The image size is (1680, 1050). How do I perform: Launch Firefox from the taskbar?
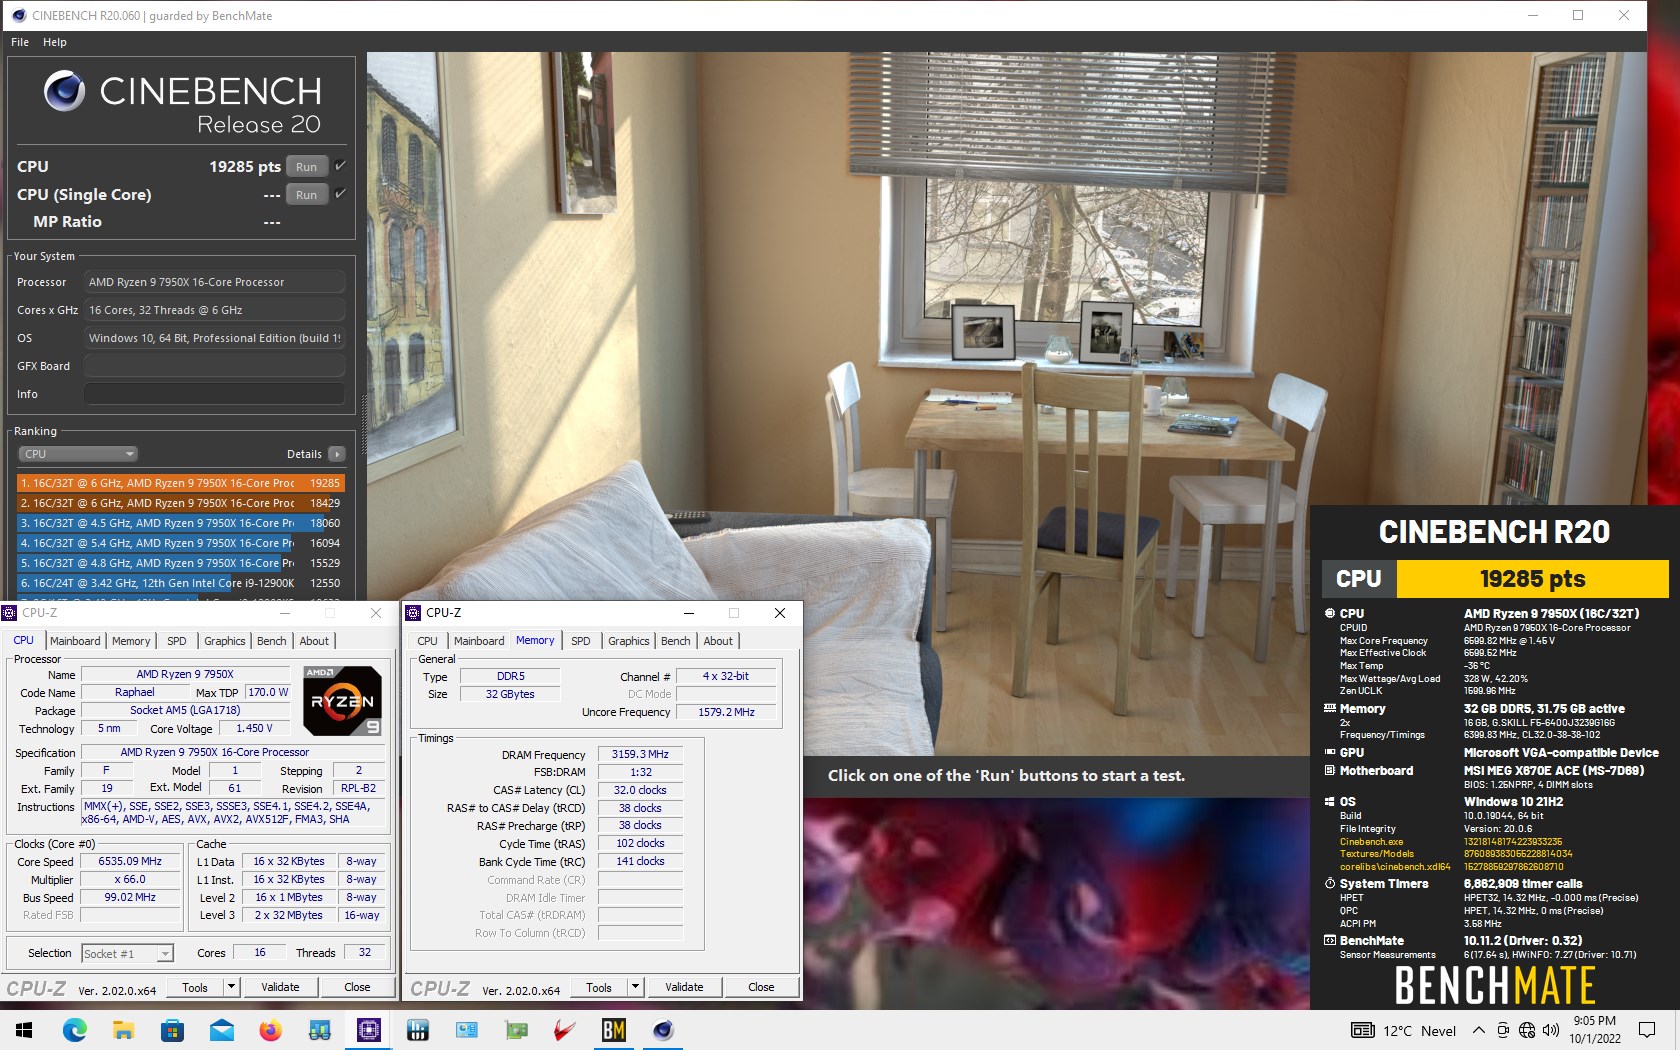click(x=270, y=1030)
